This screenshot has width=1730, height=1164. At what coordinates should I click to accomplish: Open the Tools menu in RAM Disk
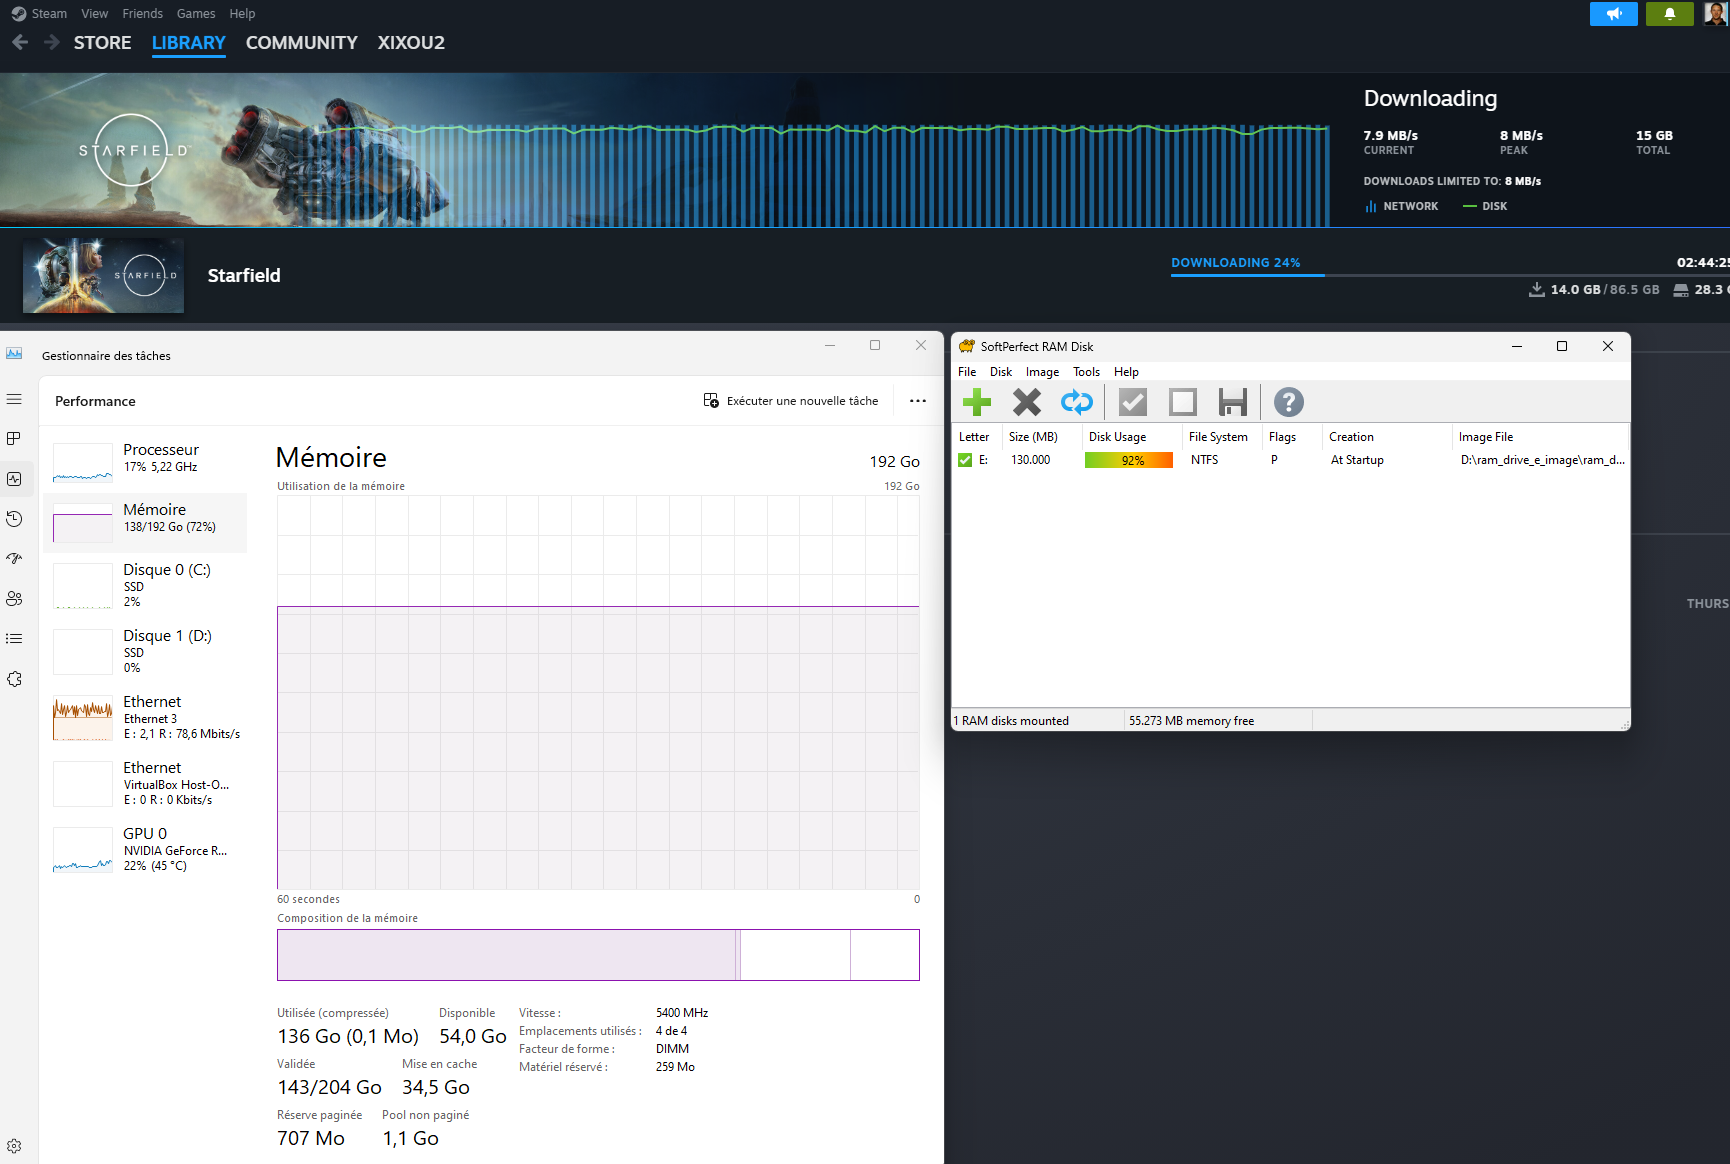point(1086,372)
